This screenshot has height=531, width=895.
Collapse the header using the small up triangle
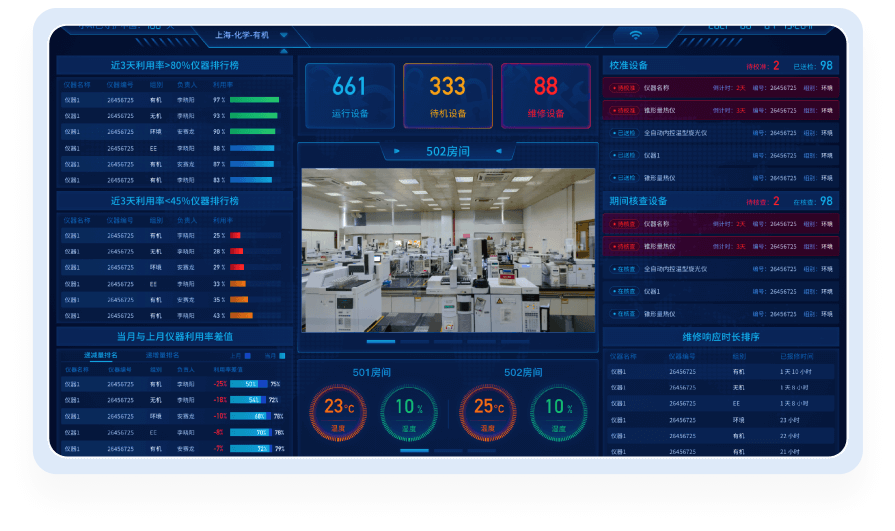click(x=284, y=51)
